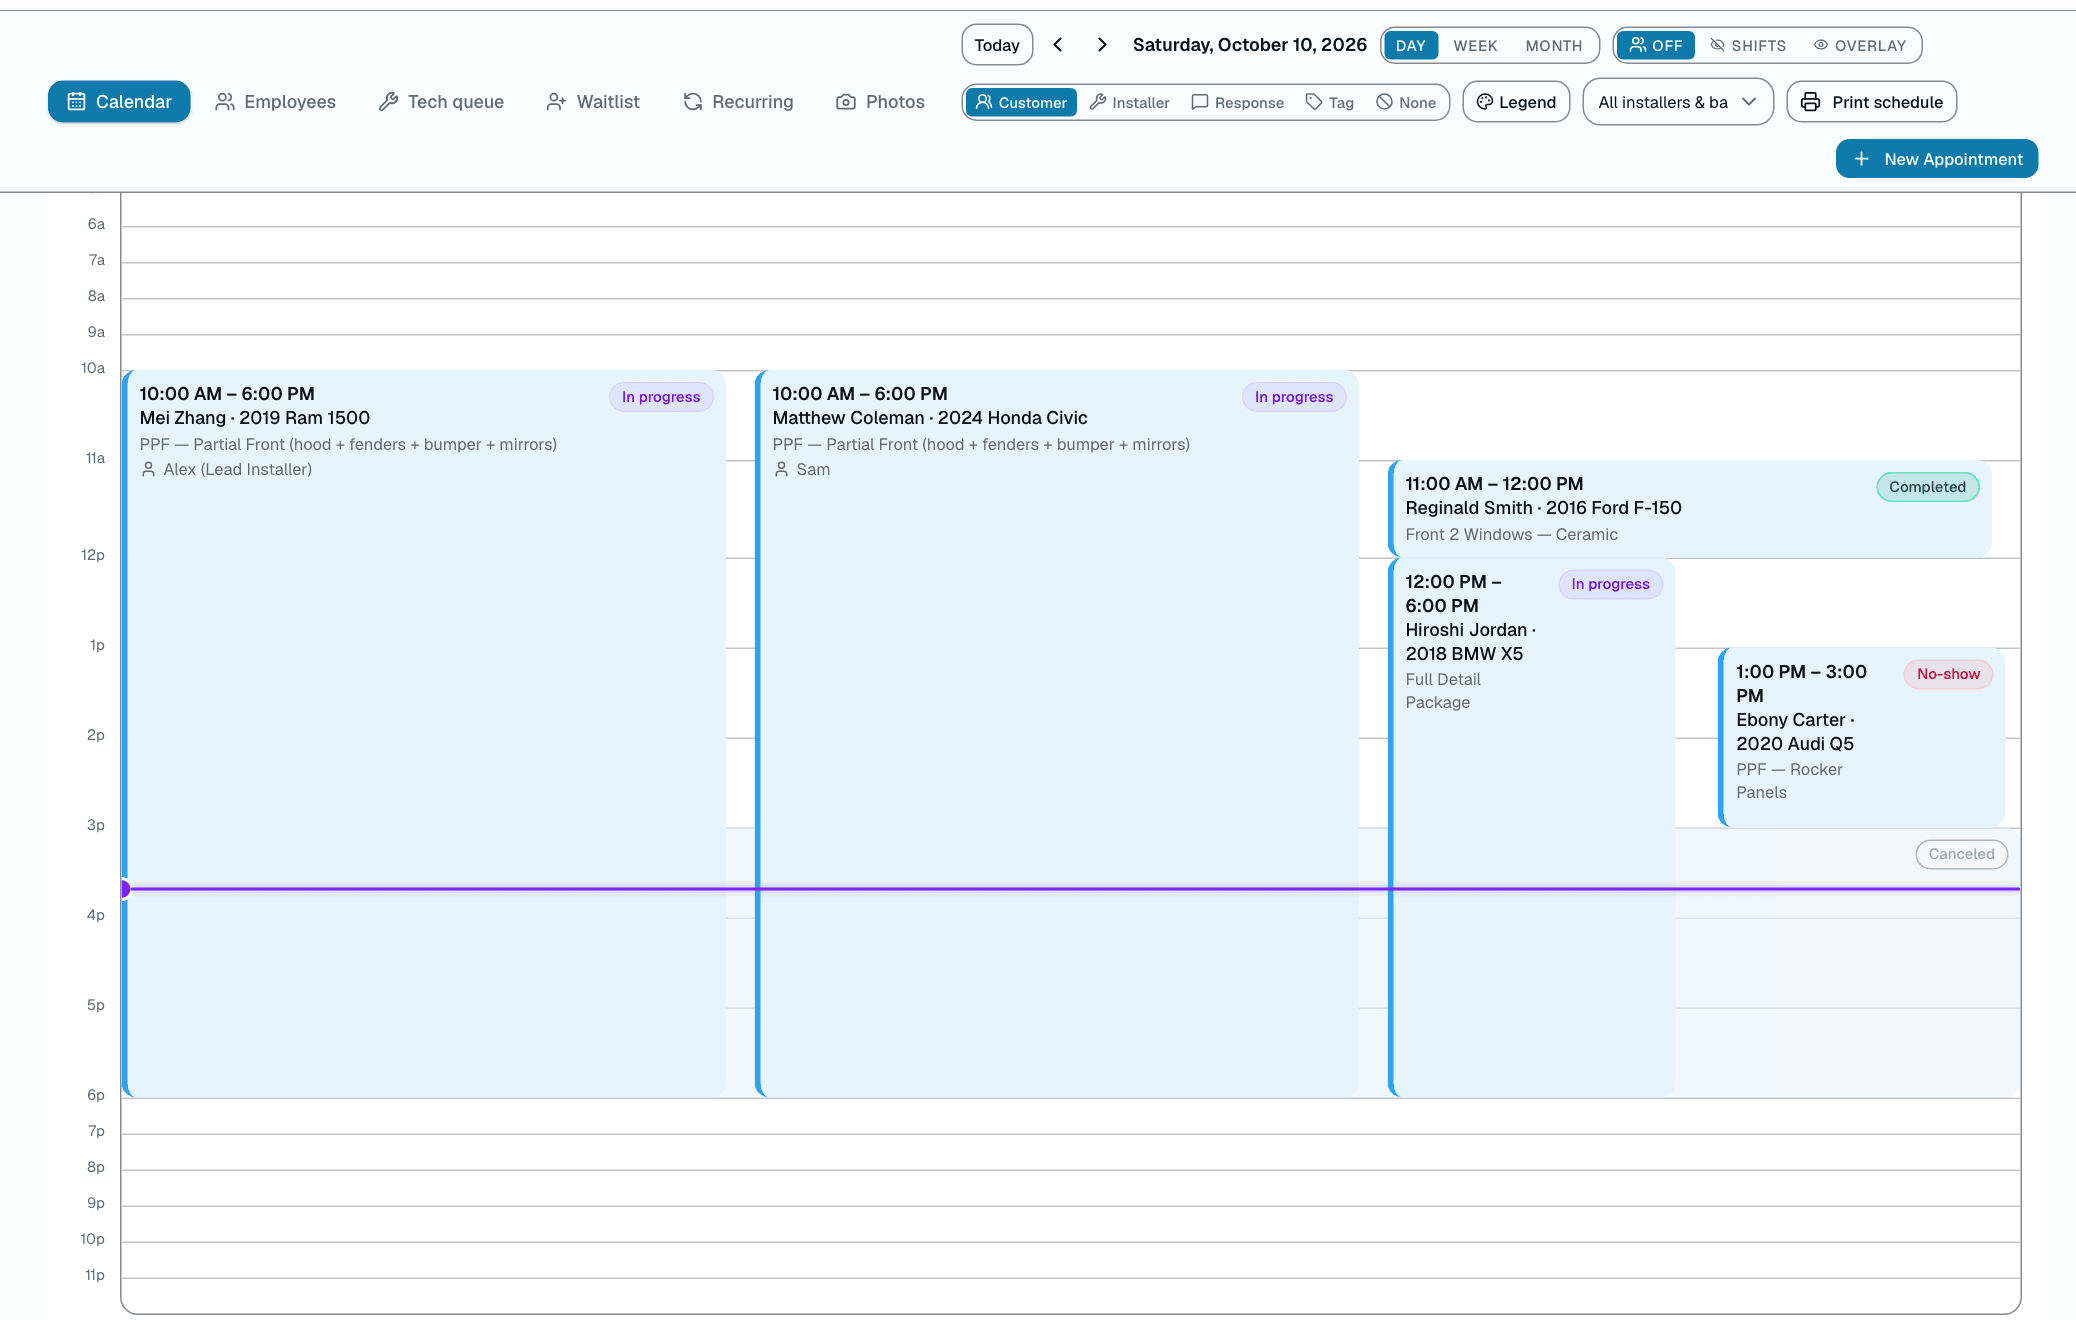Set coloring to None
2076x1320 pixels.
[1406, 102]
